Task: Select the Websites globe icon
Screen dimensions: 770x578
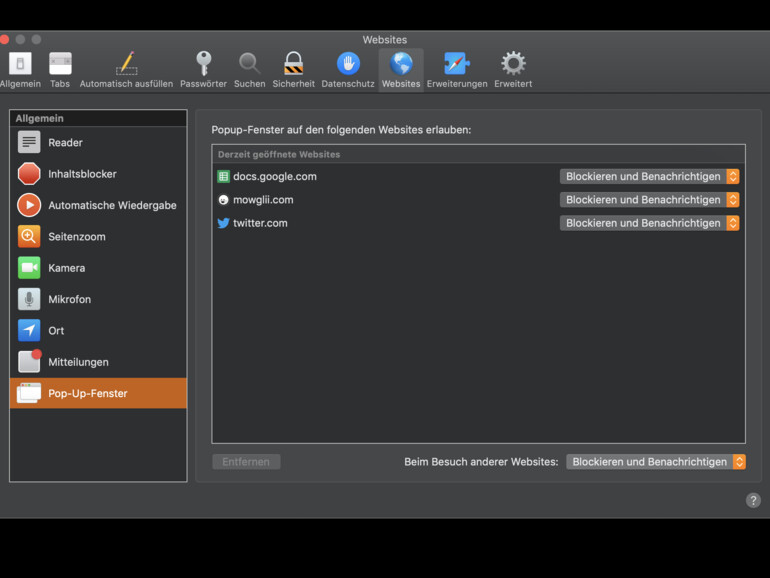Action: click(x=401, y=64)
